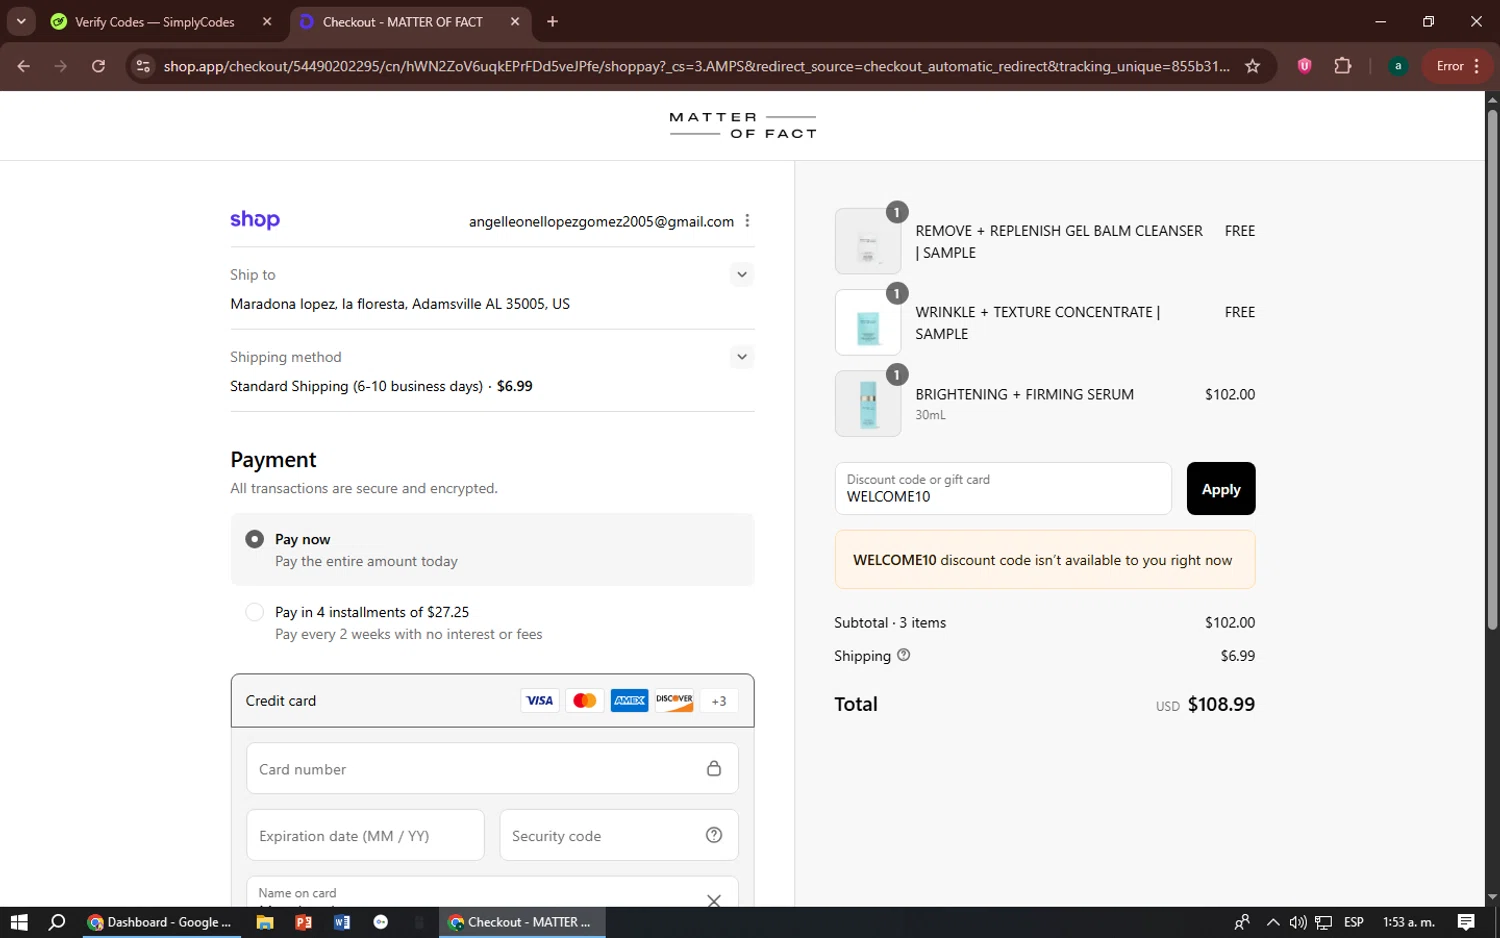The width and height of the screenshot is (1500, 938).
Task: Select the Checkout - MATTER OF FACT tab
Action: 403,22
